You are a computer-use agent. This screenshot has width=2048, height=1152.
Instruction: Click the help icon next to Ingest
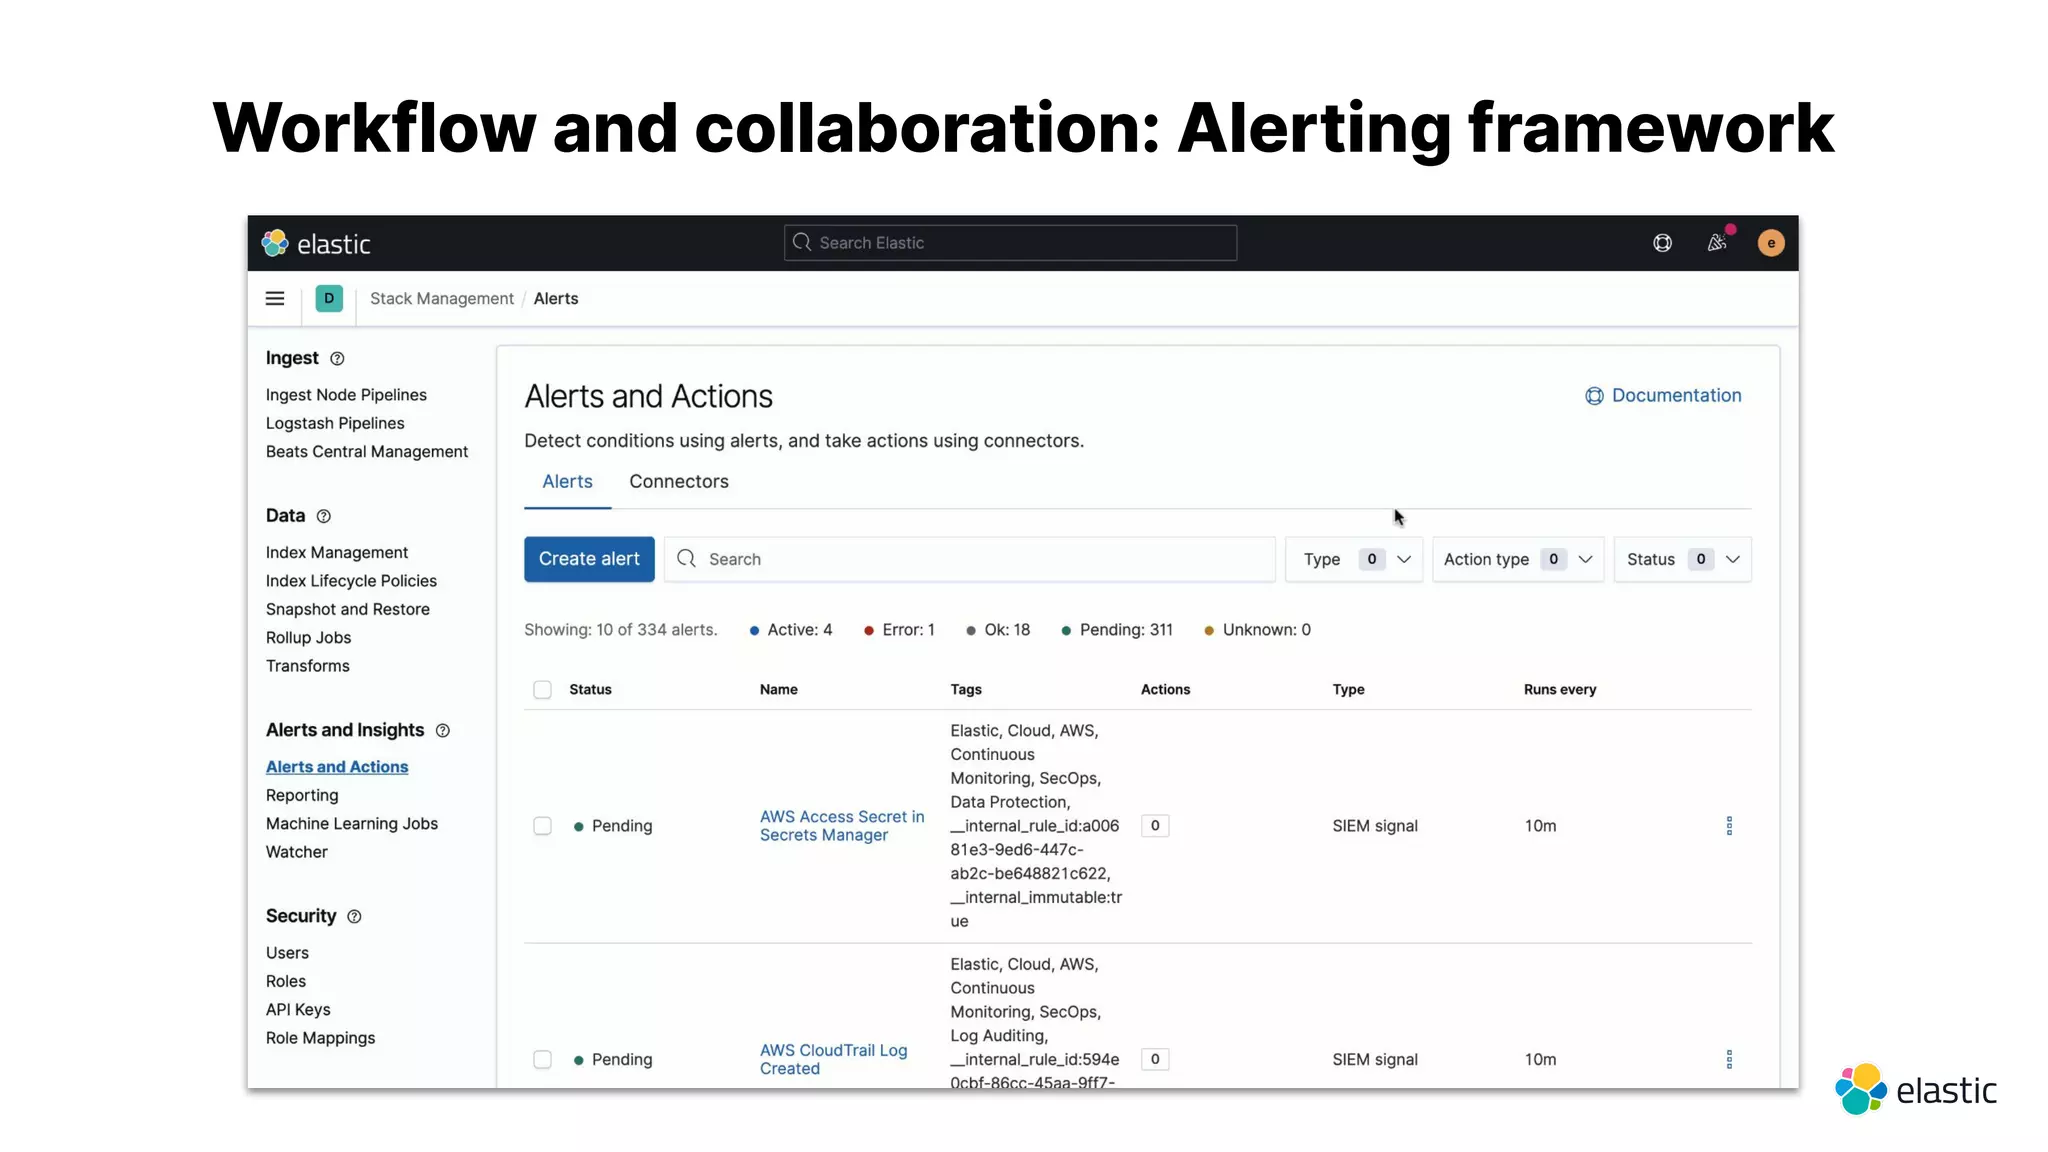pos(337,359)
